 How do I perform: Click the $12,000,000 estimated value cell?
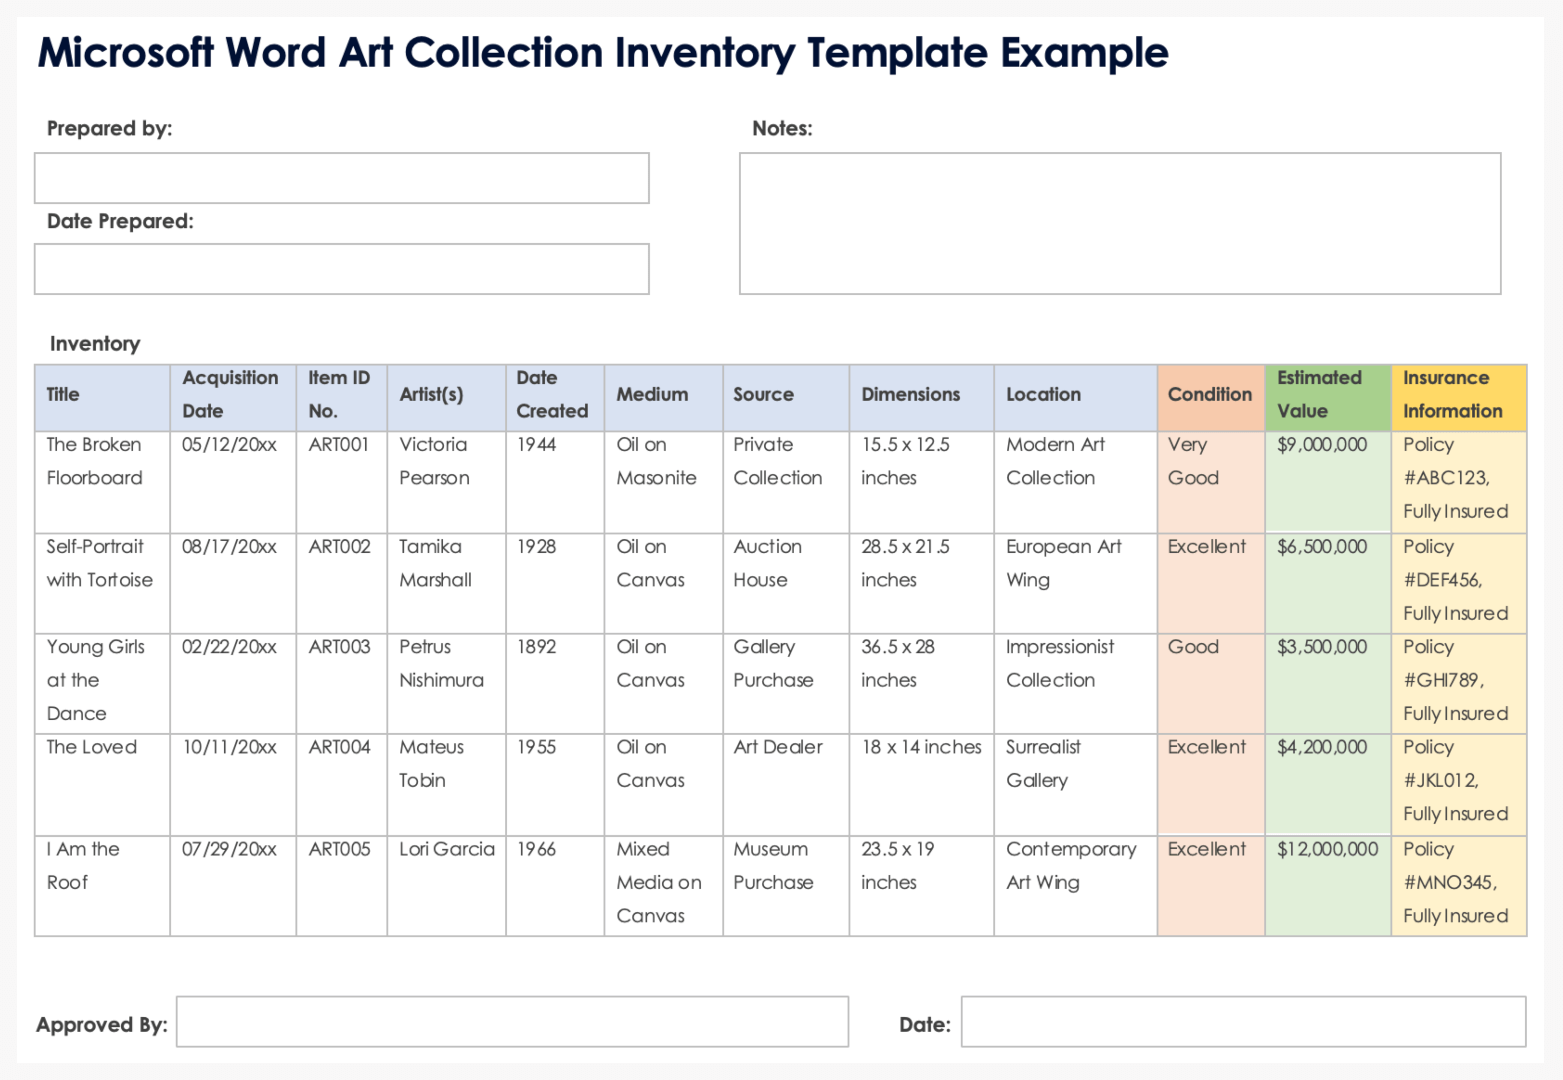pyautogui.click(x=1327, y=850)
